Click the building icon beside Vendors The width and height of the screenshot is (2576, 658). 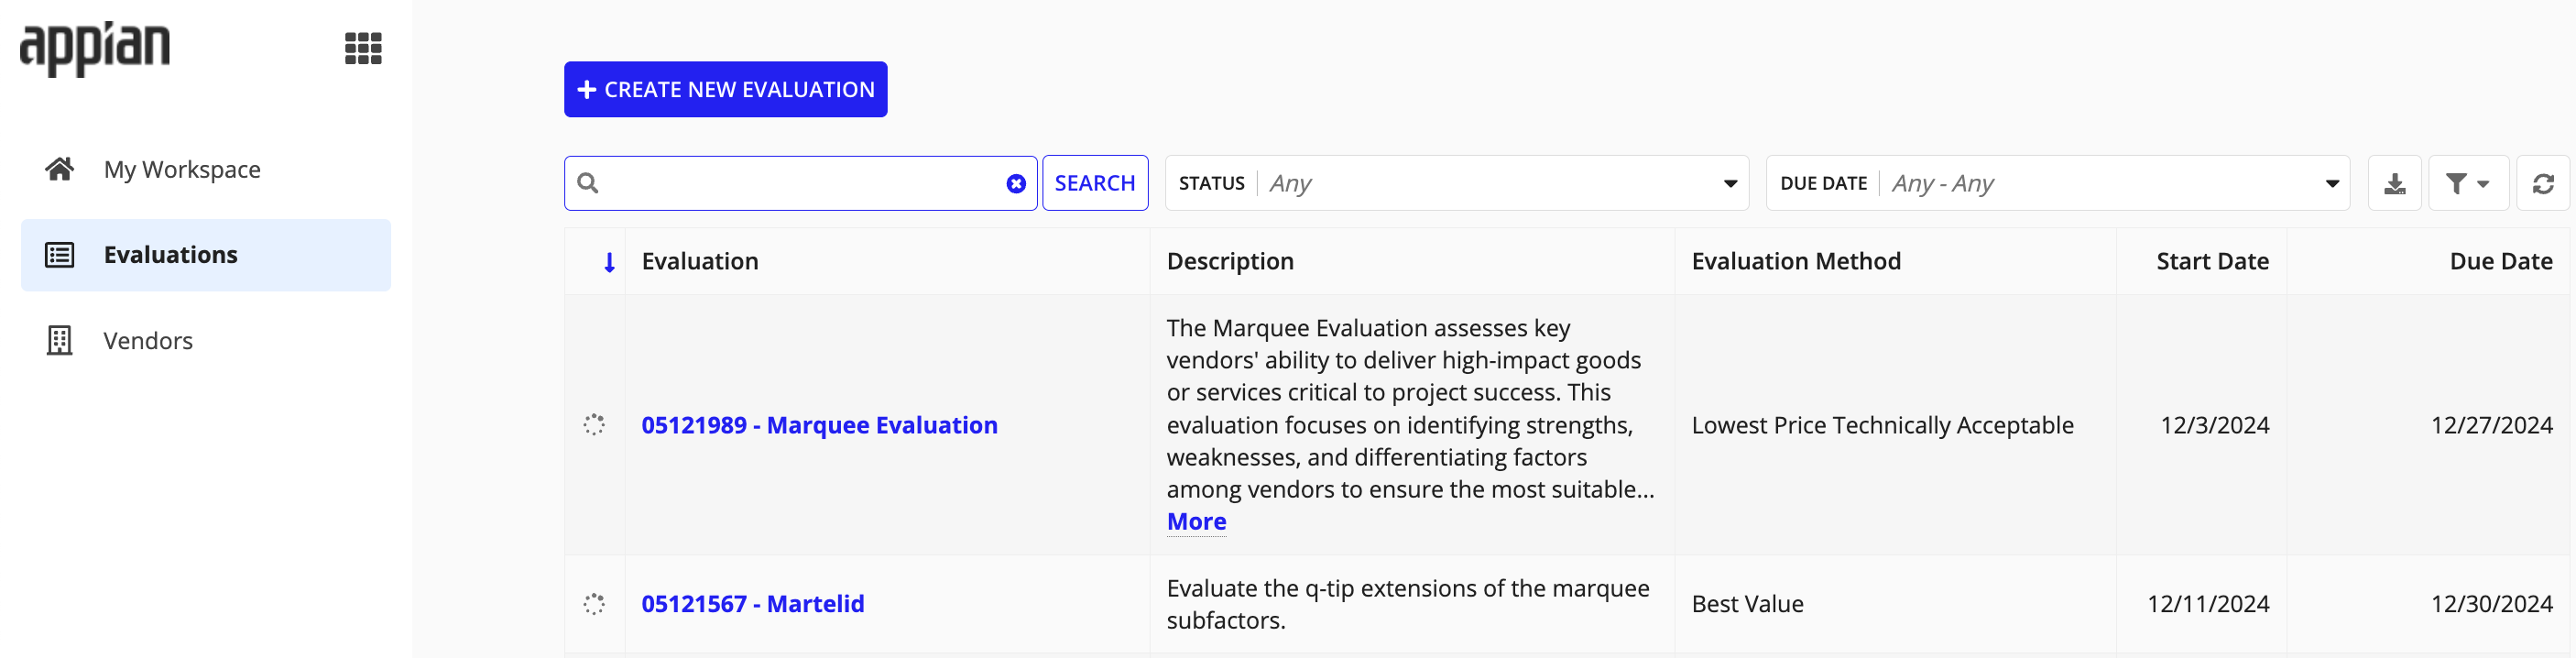60,341
